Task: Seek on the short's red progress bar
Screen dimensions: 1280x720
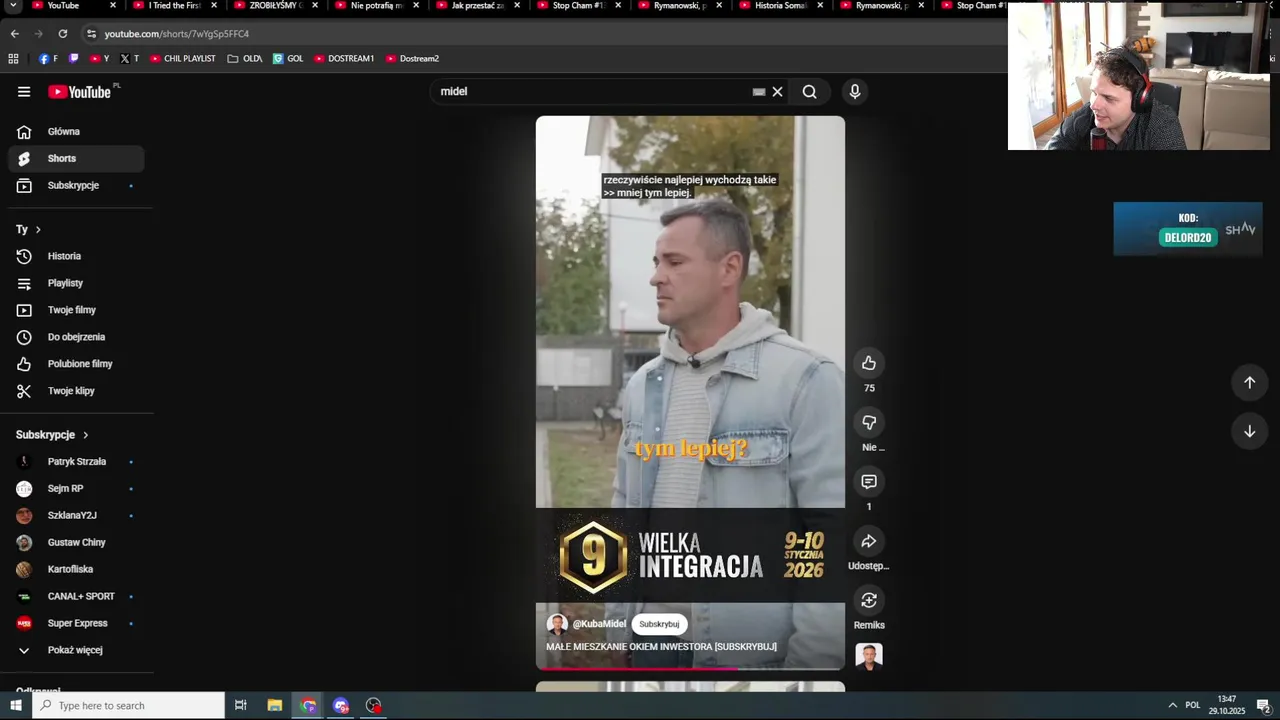Action: 690,668
